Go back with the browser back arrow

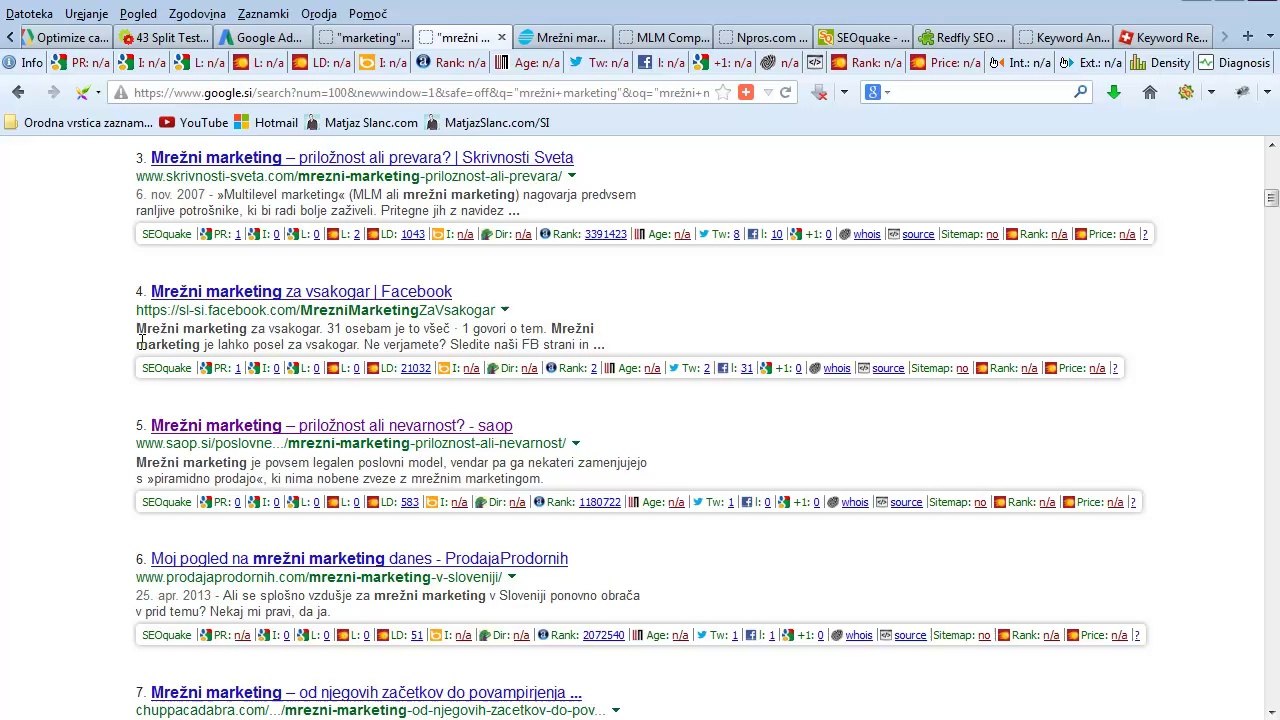pos(18,92)
